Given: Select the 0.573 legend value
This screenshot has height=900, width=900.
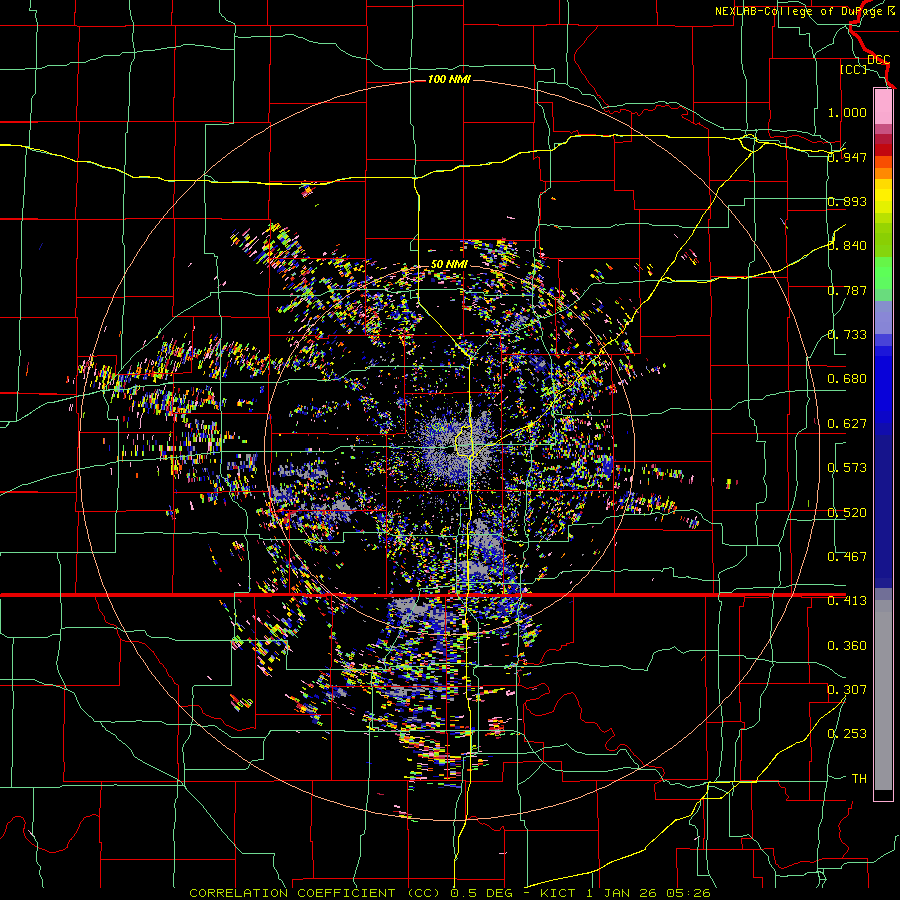Looking at the screenshot, I should 847,468.
